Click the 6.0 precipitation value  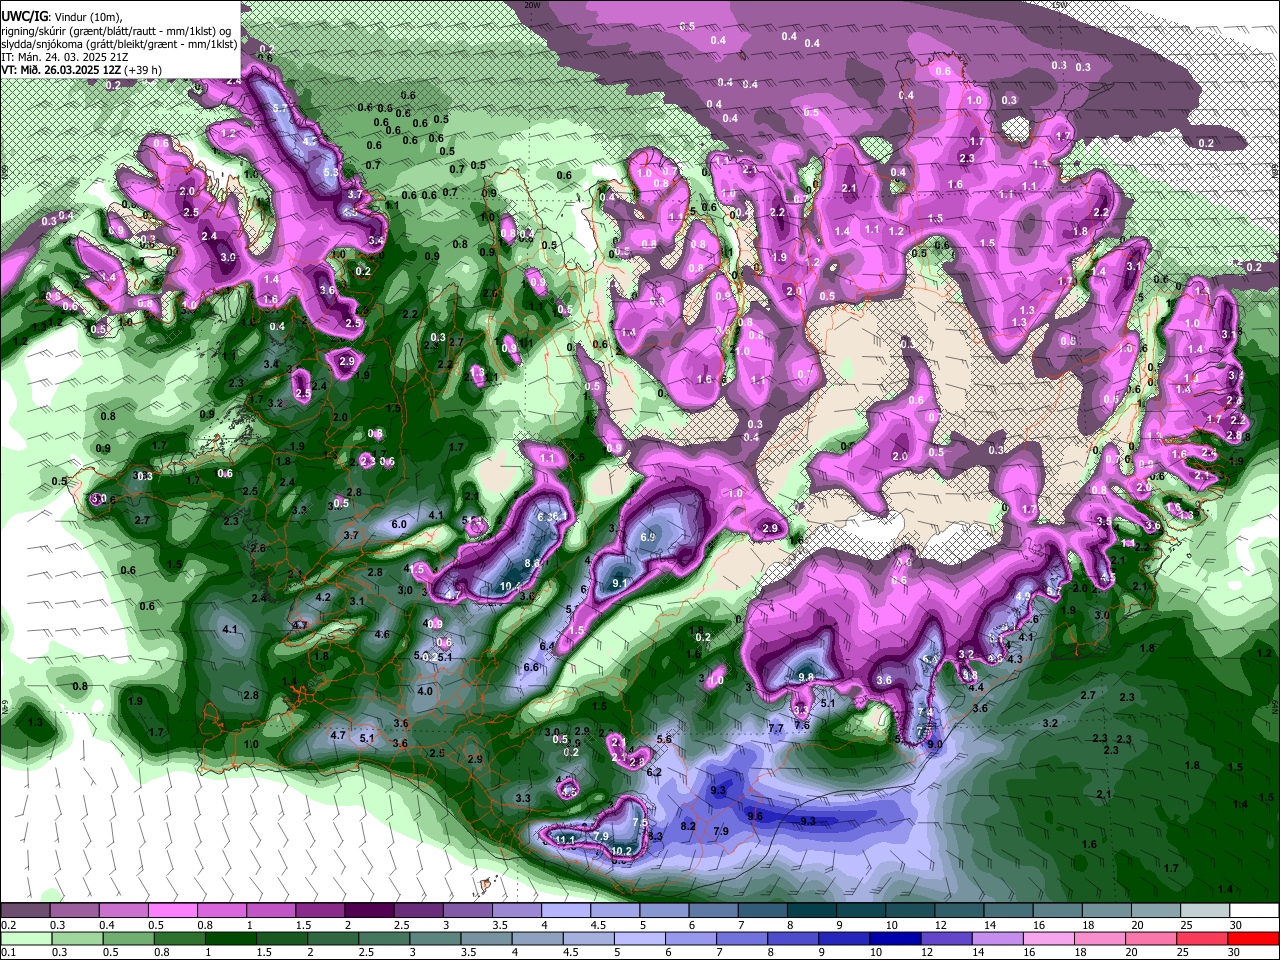pos(399,524)
